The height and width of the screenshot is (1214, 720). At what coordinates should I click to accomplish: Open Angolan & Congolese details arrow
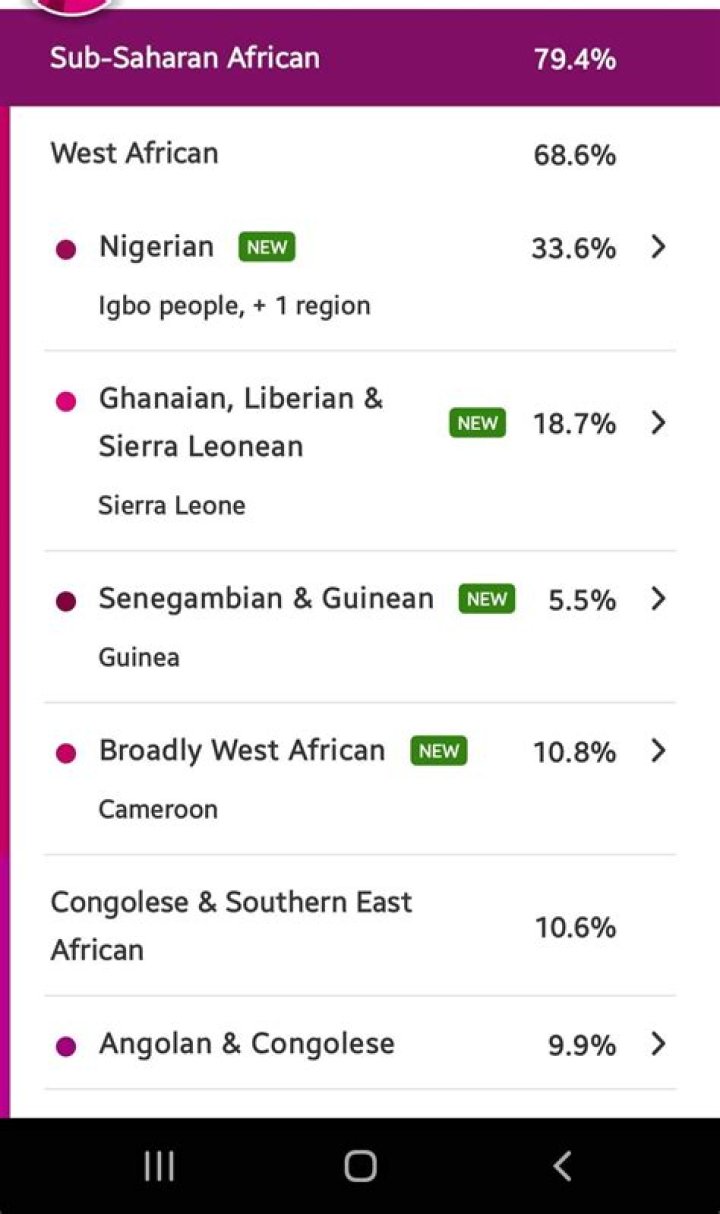tap(657, 1044)
